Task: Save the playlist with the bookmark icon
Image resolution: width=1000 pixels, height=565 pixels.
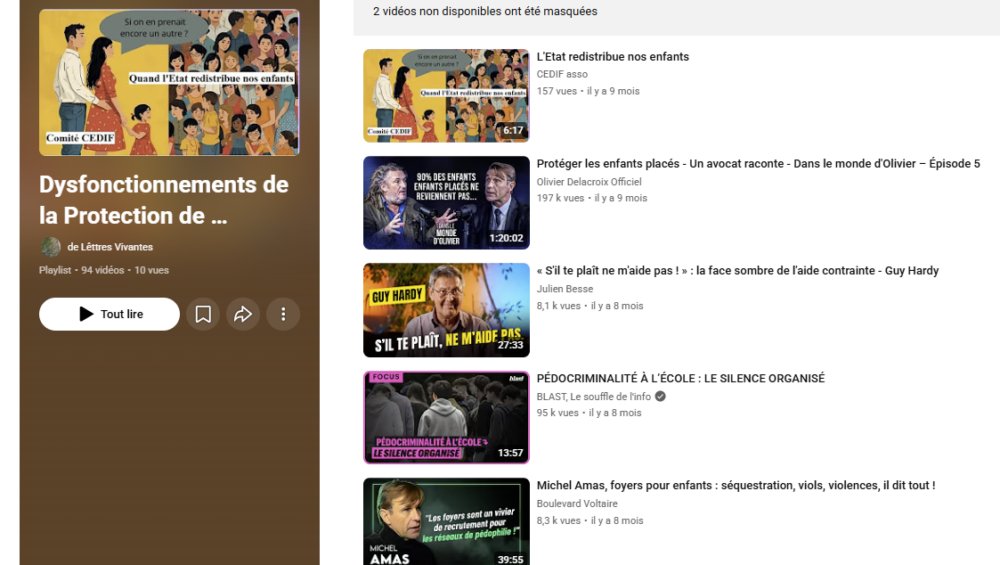Action: click(203, 314)
